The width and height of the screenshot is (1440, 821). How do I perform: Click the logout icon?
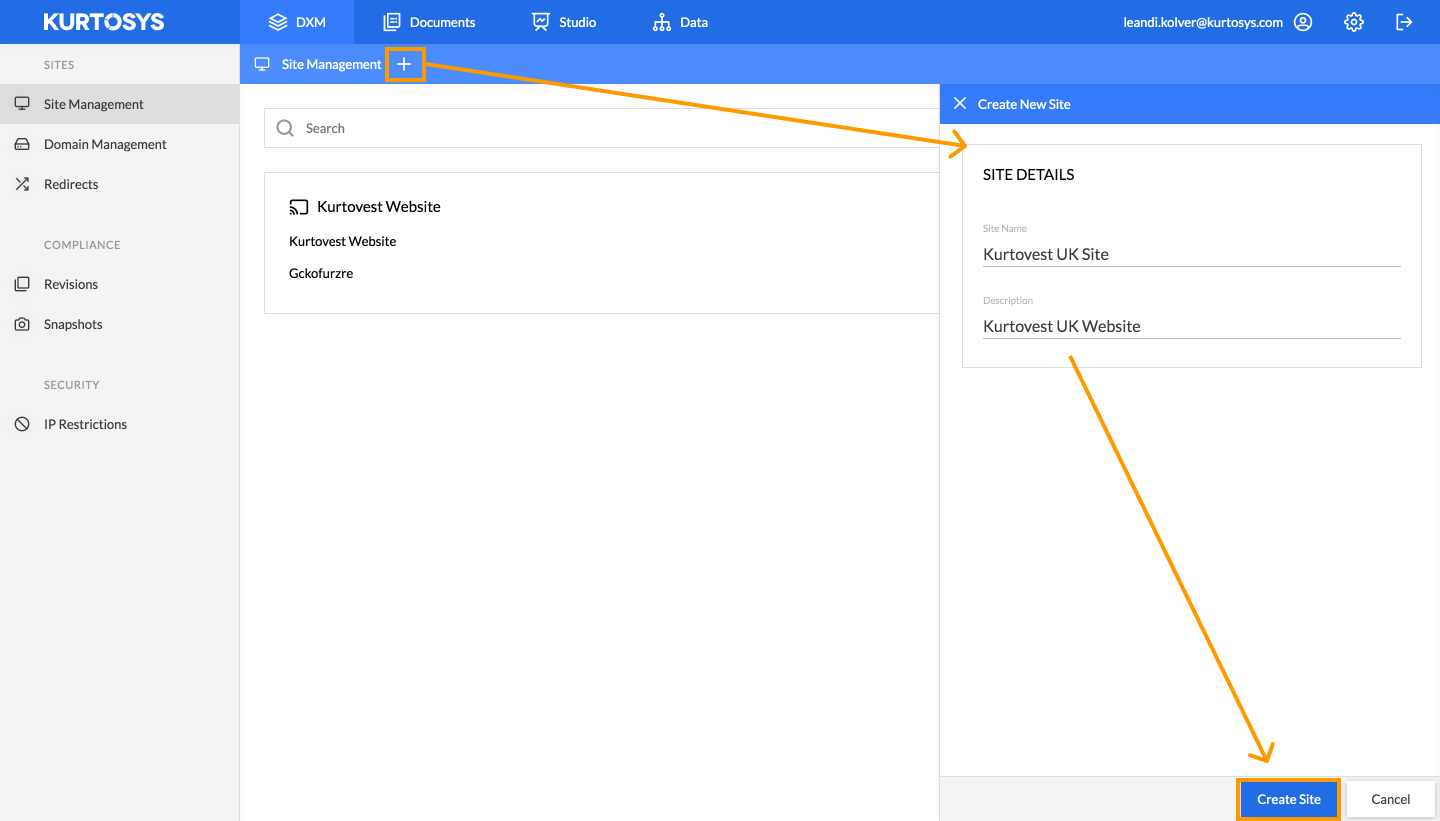[1404, 22]
